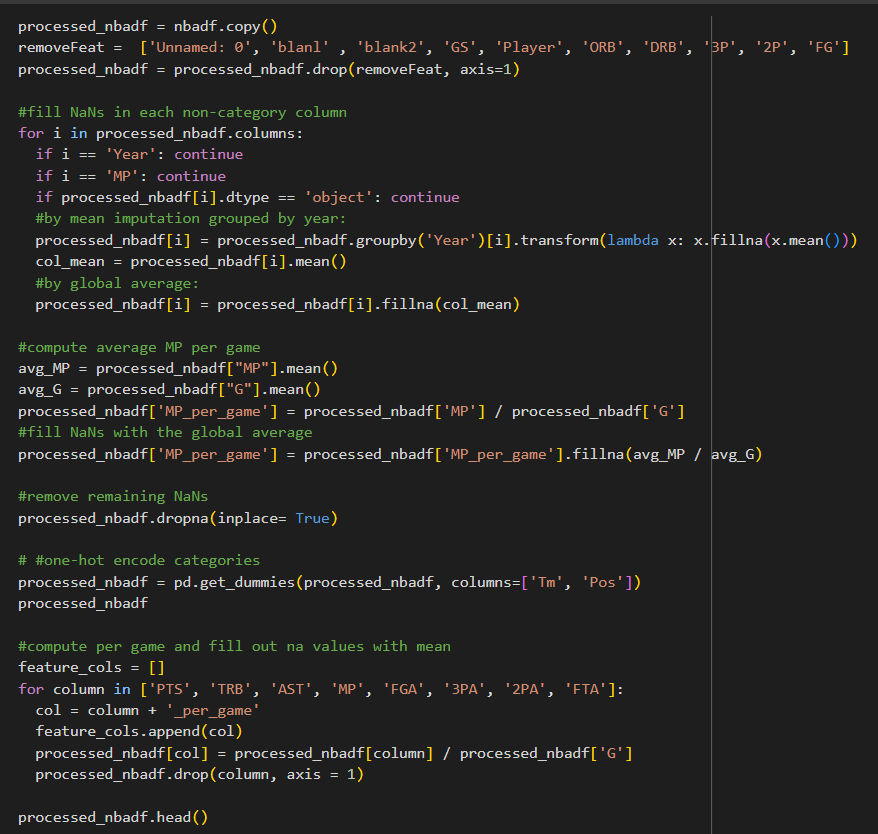The height and width of the screenshot is (834, 878).
Task: Click the True value in dropna call
Action: click(x=312, y=518)
